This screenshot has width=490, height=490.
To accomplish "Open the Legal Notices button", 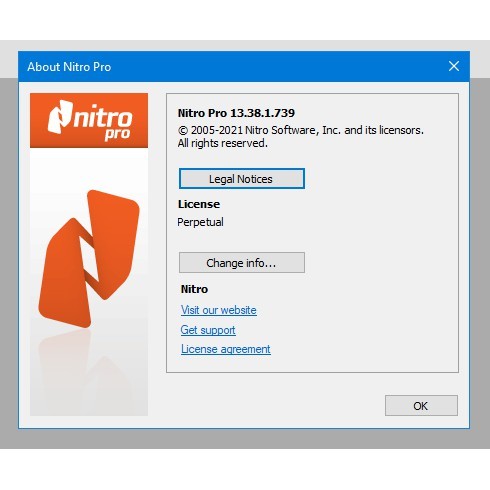I will (x=242, y=179).
